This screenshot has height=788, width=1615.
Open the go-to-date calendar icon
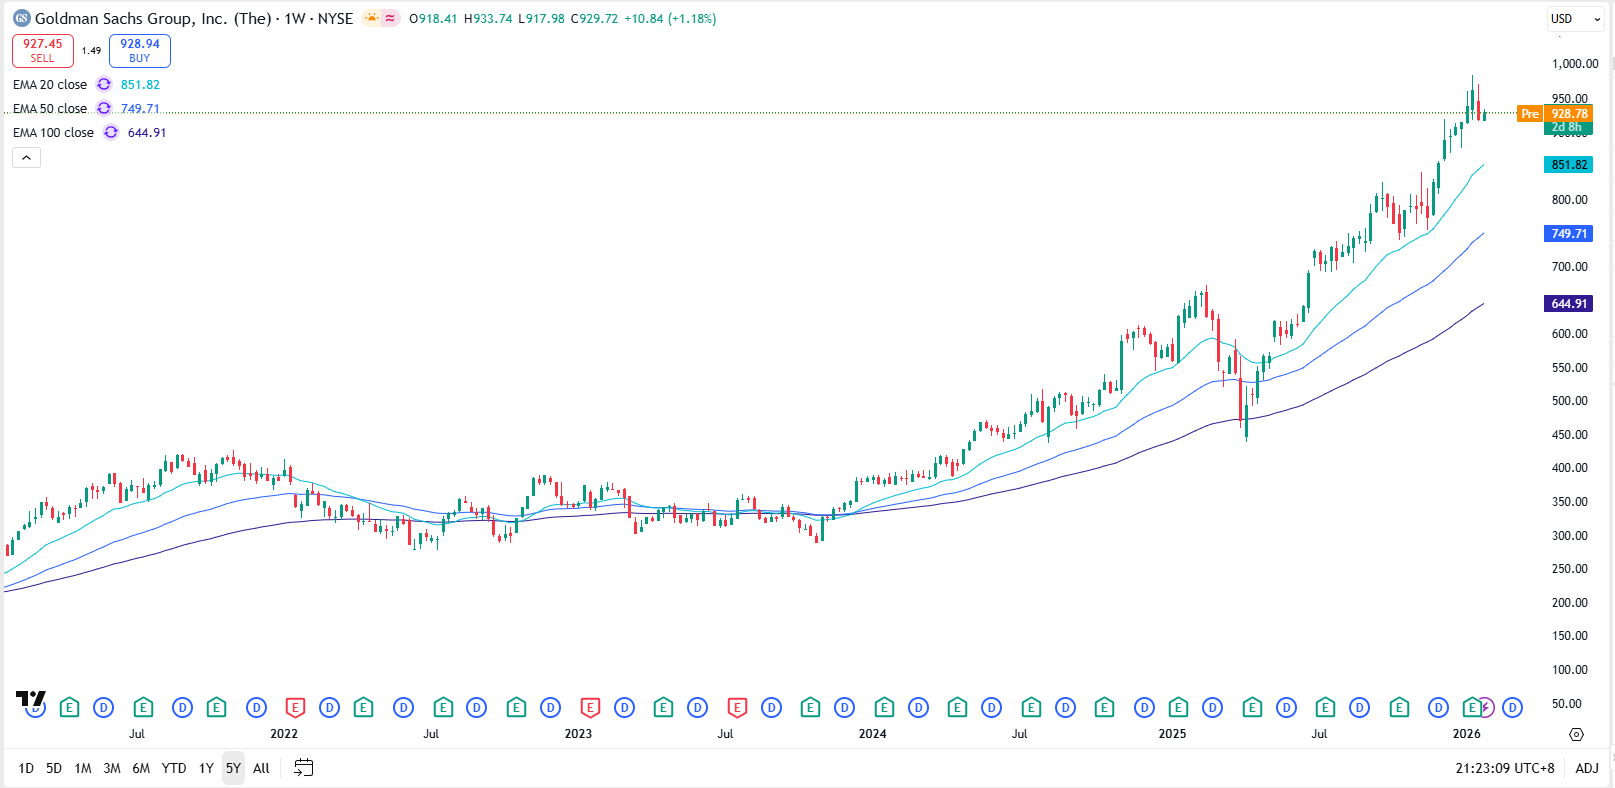tap(304, 768)
